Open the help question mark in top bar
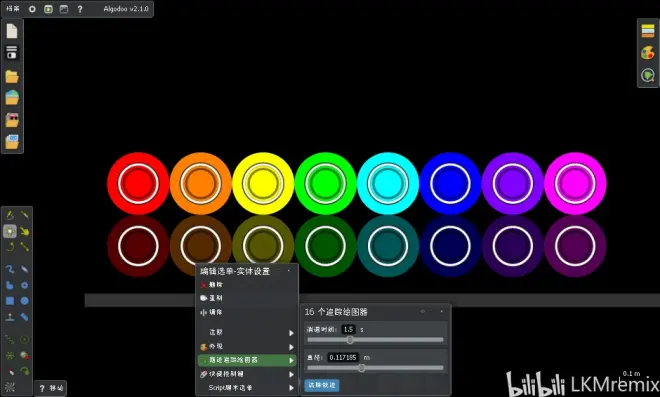Screen dimensions: 660x397 click(80, 9)
